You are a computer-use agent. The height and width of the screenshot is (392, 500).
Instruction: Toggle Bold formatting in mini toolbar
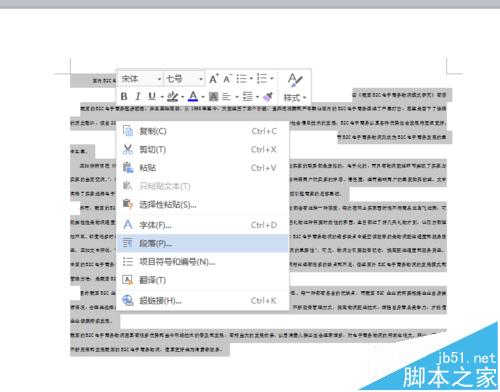coord(124,97)
